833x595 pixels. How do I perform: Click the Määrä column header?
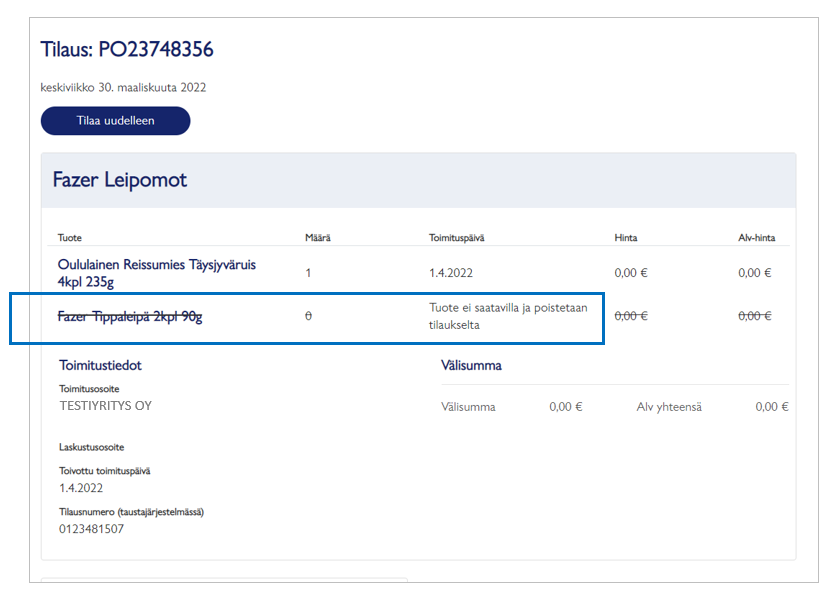pos(317,238)
